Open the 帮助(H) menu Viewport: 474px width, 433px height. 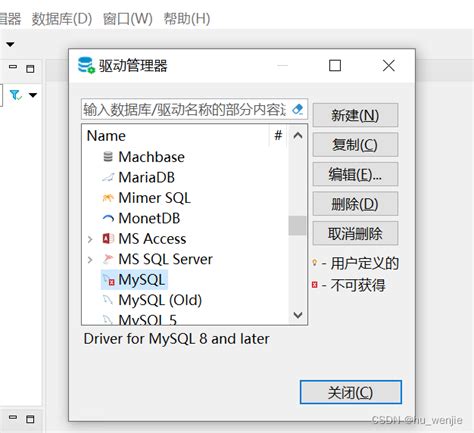pyautogui.click(x=187, y=19)
